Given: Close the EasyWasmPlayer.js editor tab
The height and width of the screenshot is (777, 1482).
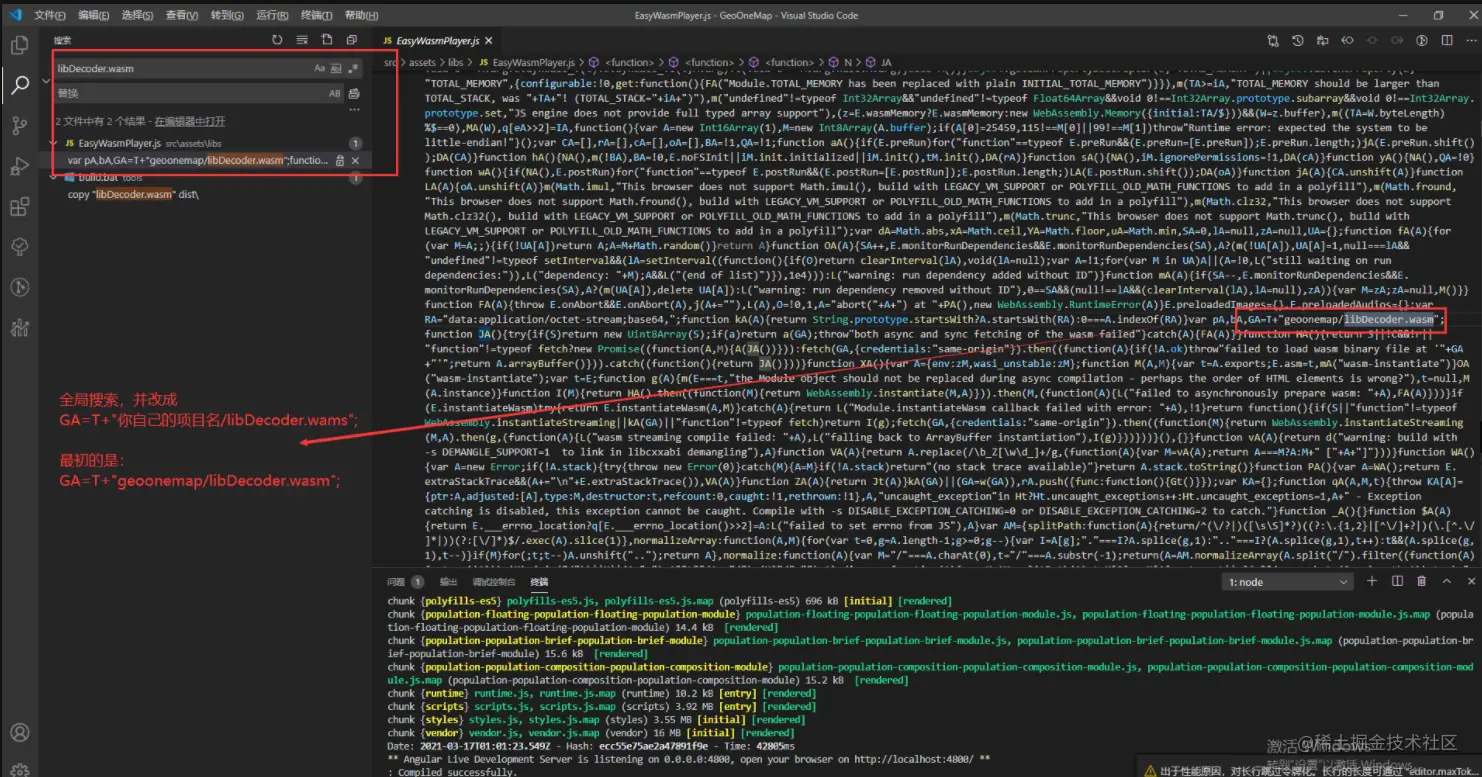Looking at the screenshot, I should pyautogui.click(x=490, y=41).
